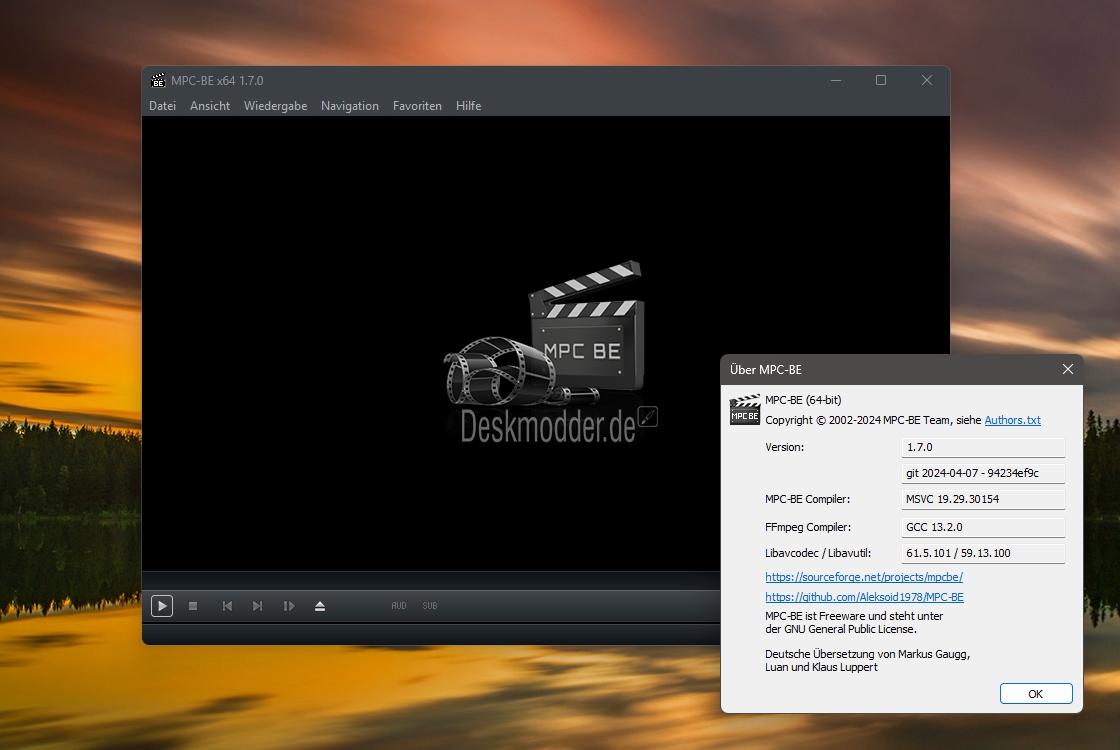Select audio track via AUD icon
The image size is (1120, 750).
pos(399,606)
